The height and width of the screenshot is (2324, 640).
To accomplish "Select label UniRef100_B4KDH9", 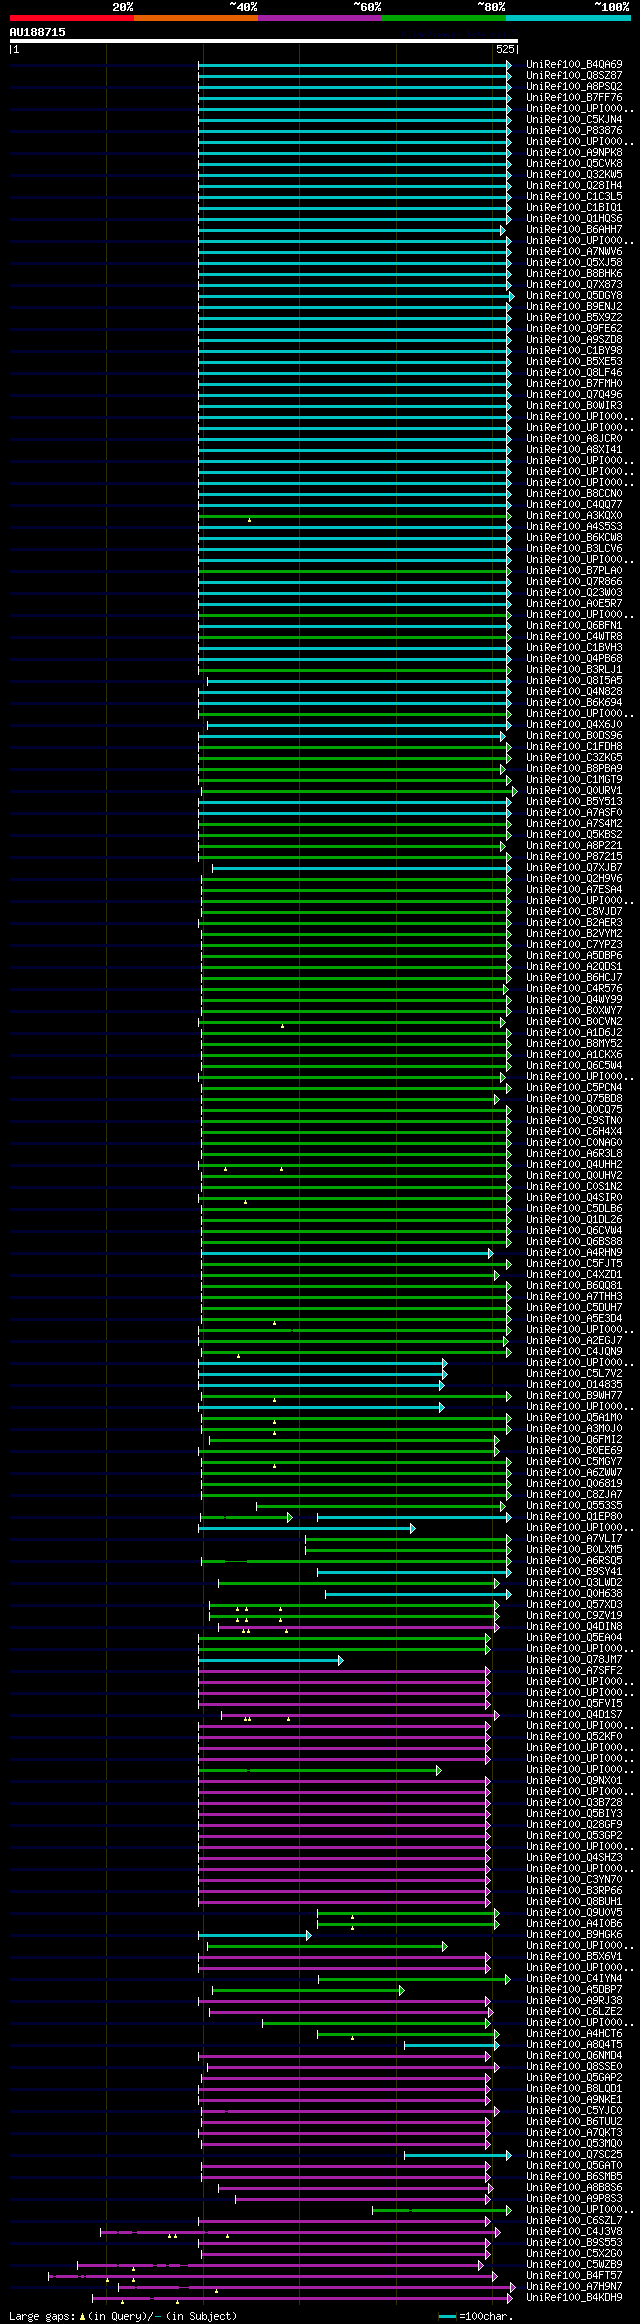I will point(574,2298).
